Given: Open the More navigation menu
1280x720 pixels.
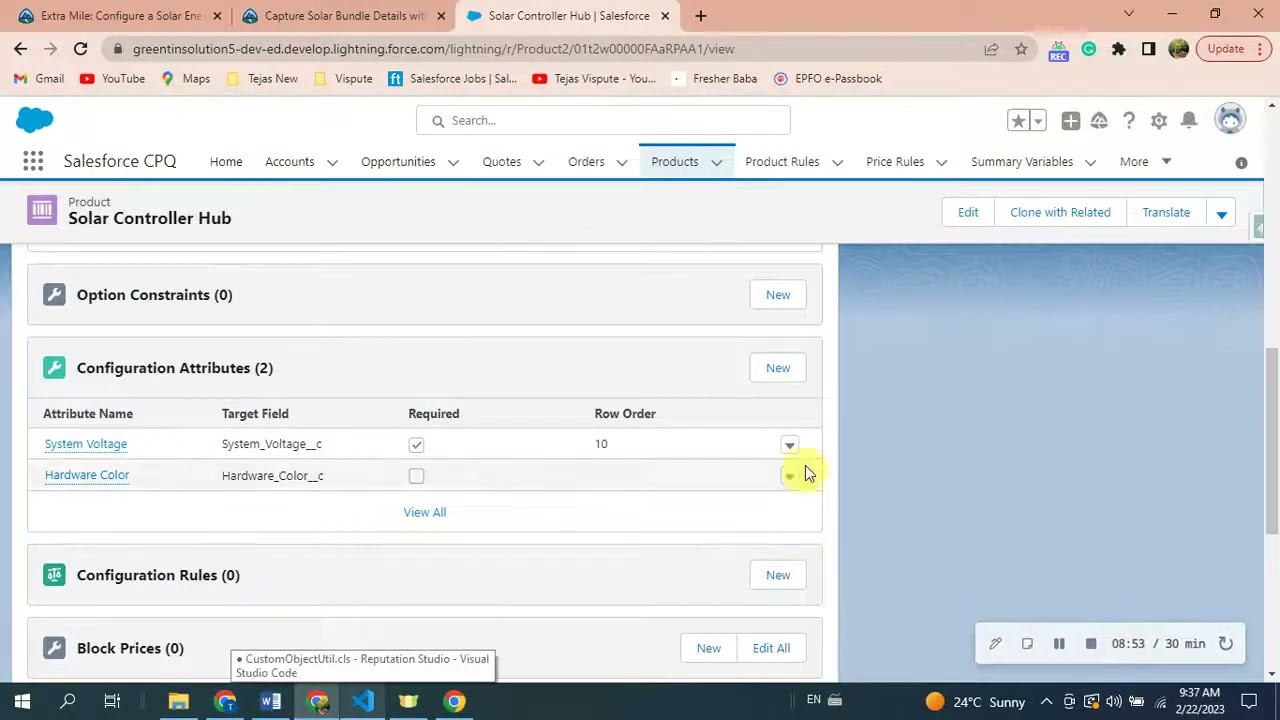Looking at the screenshot, I should tap(1145, 161).
